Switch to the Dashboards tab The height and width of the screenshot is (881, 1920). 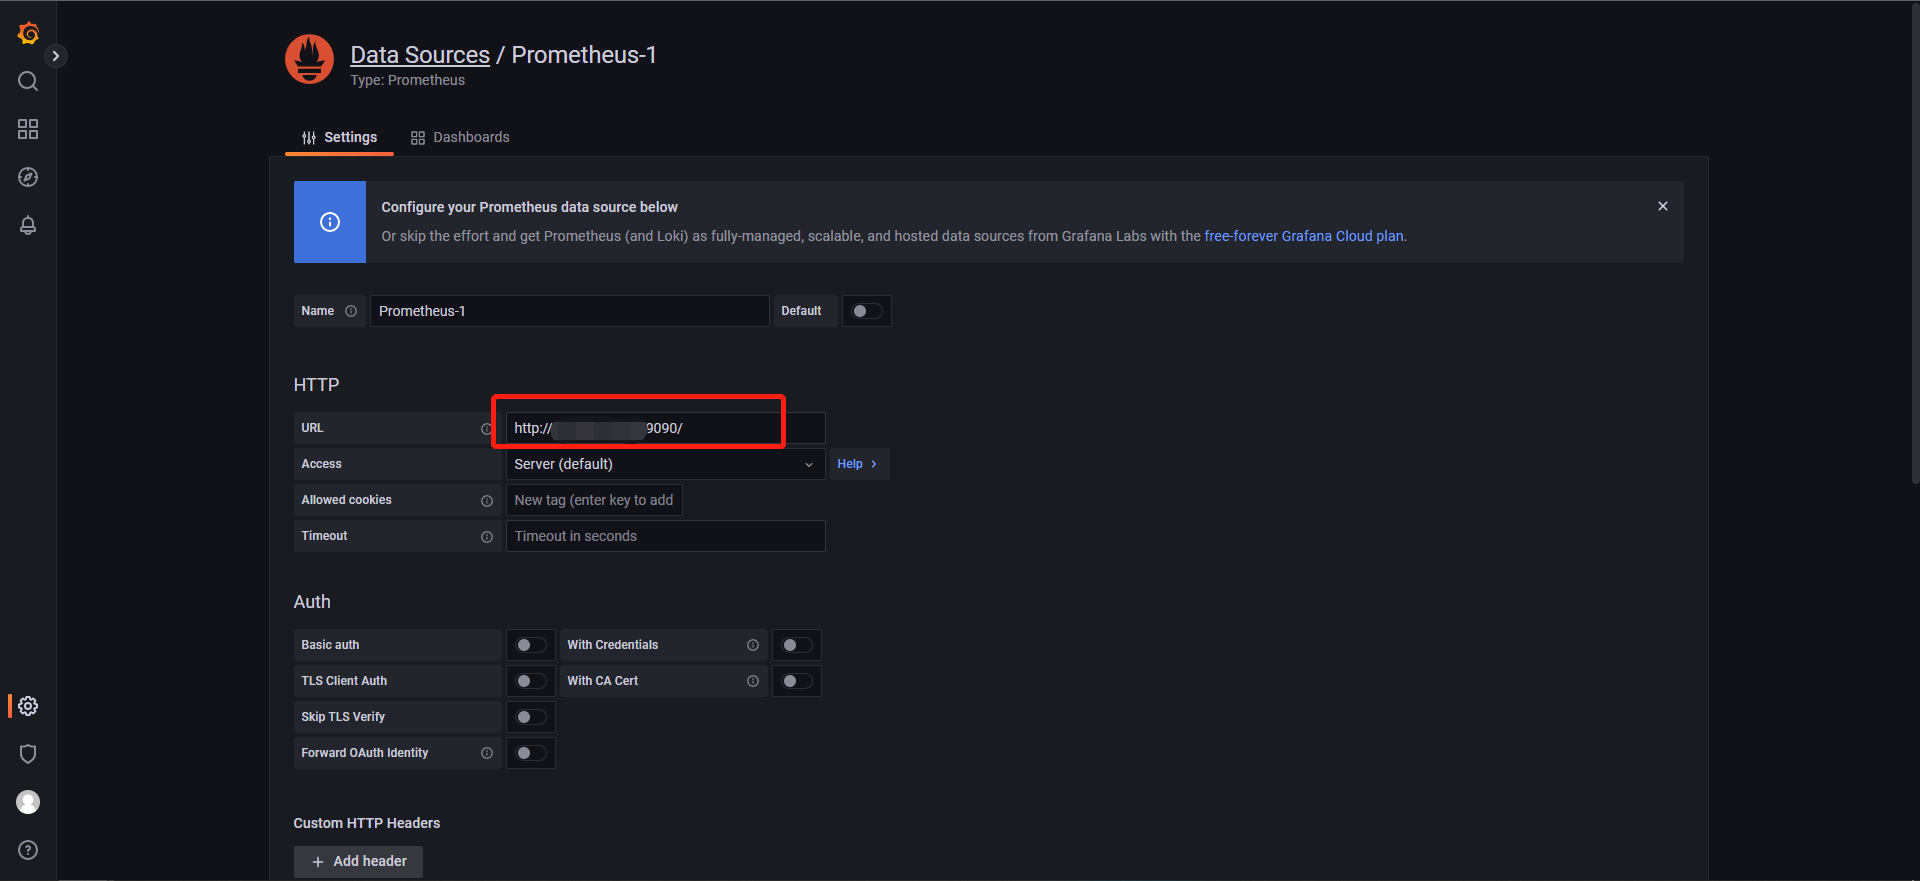(x=460, y=138)
